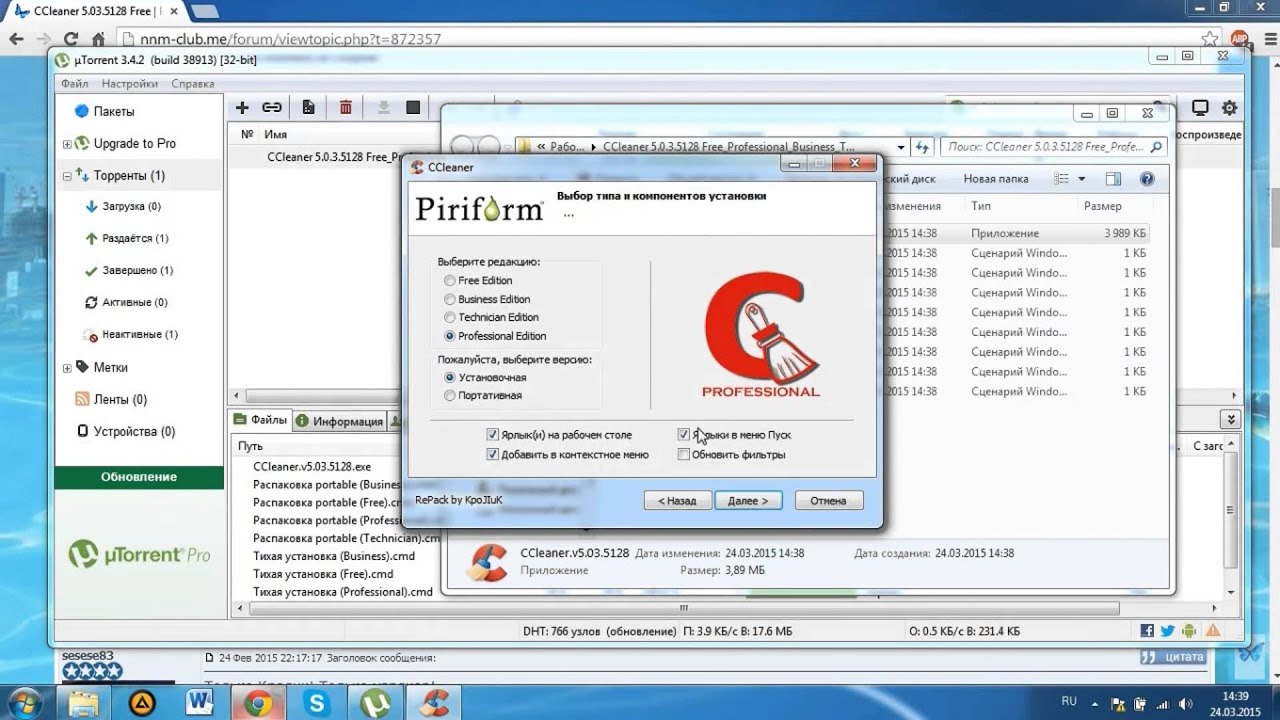Screen dimensions: 1280x720
Task: Click CCleaner.v5.03.5128.exe in files list
Action: coord(312,467)
